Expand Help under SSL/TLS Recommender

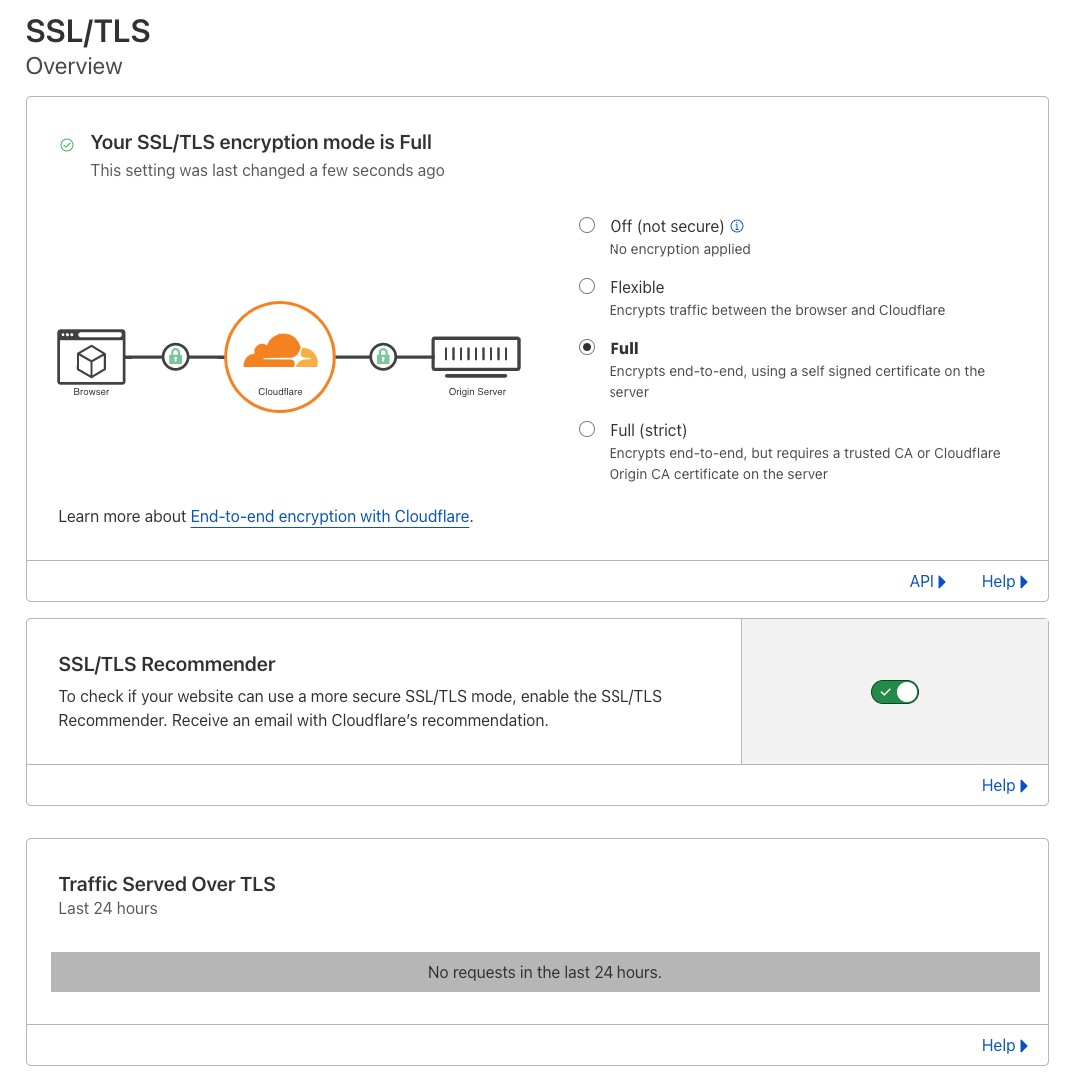click(1004, 786)
